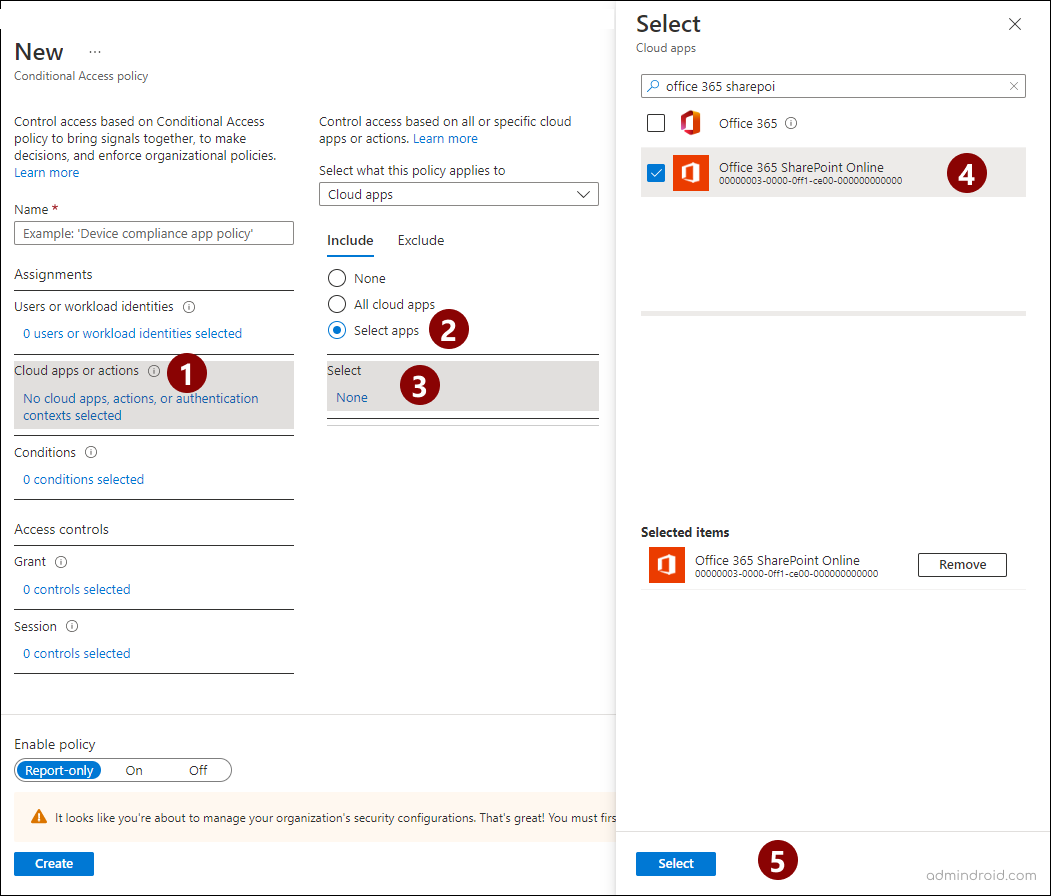Click the Office 365 SharePoint Online app icon

pyautogui.click(x=690, y=172)
